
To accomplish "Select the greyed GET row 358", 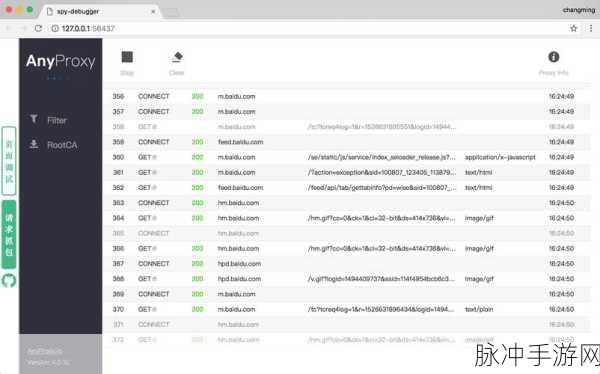I will pyautogui.click(x=346, y=127).
